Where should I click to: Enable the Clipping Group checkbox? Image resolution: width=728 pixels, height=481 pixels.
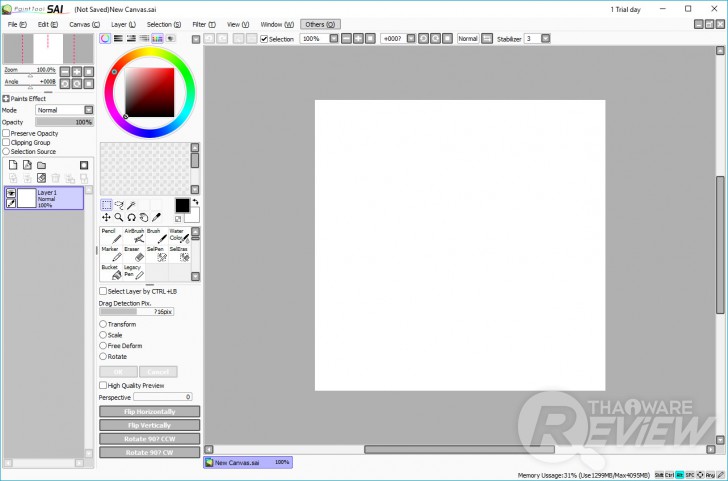coord(6,142)
